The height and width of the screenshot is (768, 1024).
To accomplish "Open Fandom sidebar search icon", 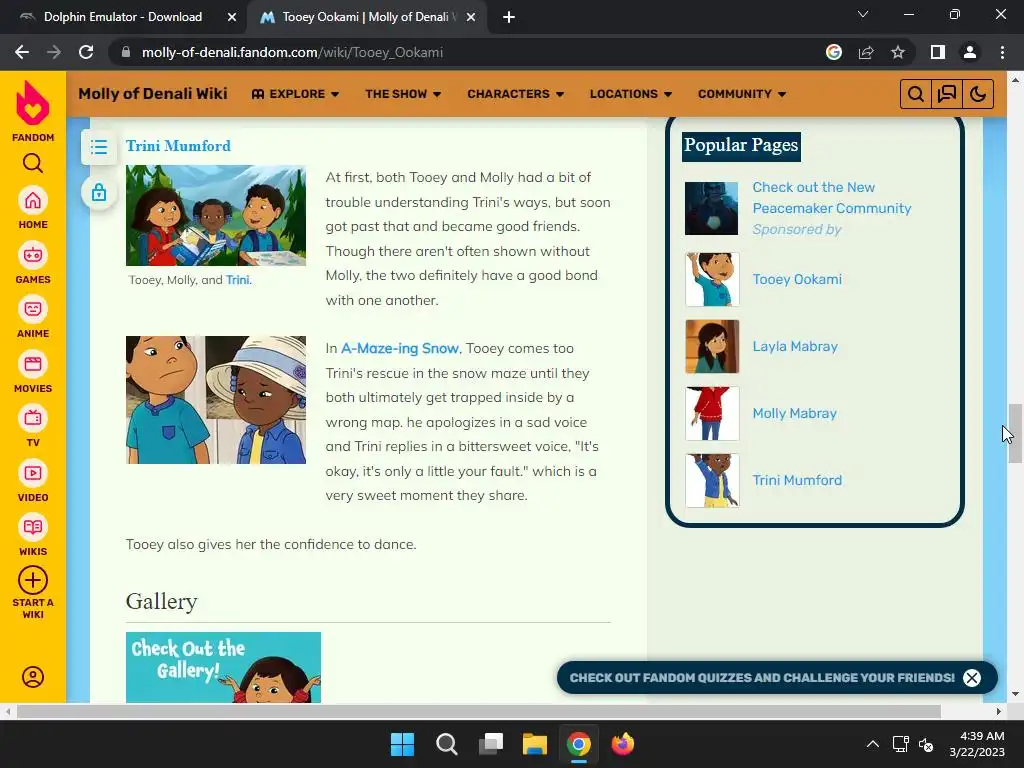I will [x=33, y=163].
